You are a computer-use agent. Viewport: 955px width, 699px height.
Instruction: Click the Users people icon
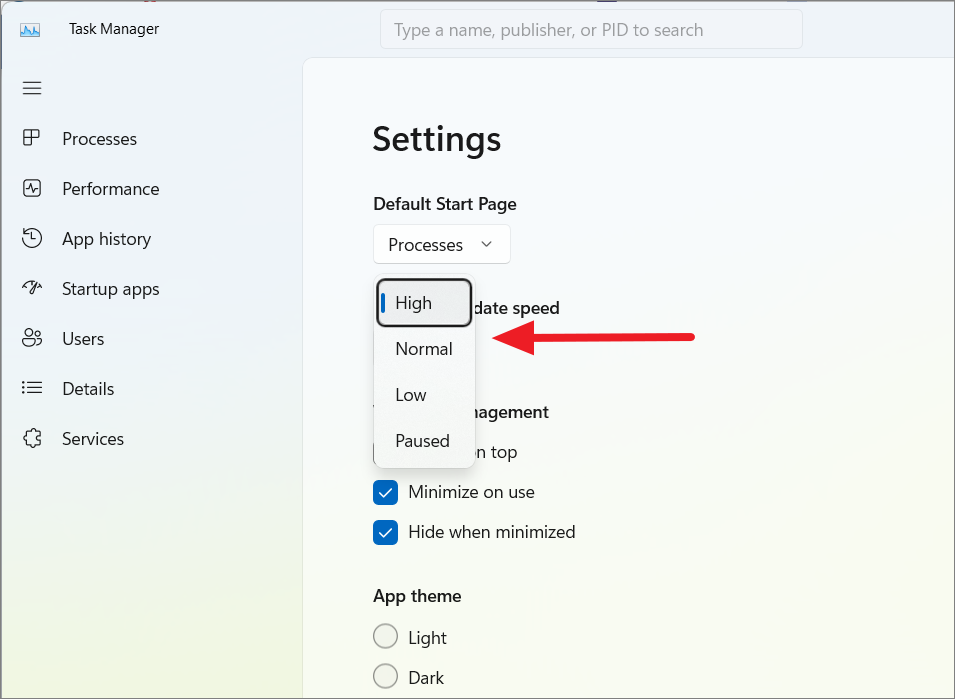click(x=32, y=338)
